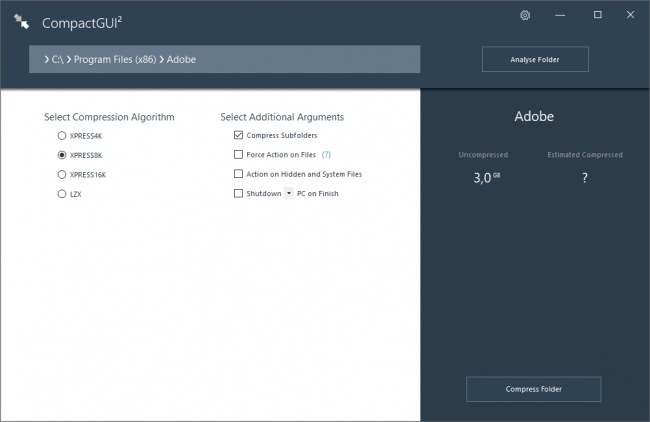
Task: Enable Shutdown PC on Finish
Action: pyautogui.click(x=238, y=193)
